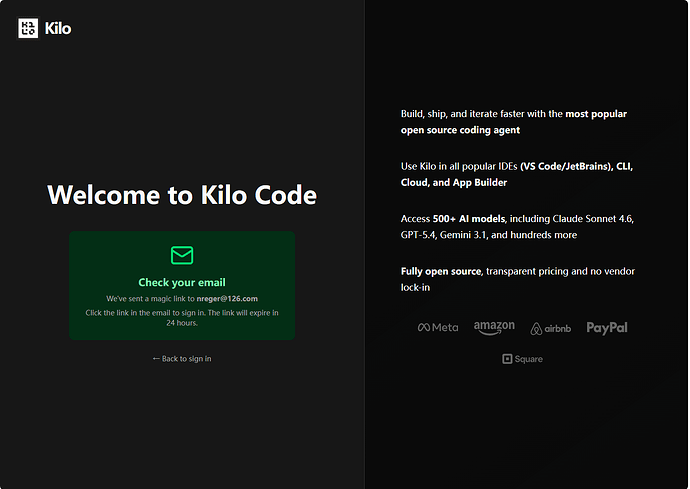Click the 'Check your email' heading
This screenshot has width=690, height=489.
tap(182, 282)
